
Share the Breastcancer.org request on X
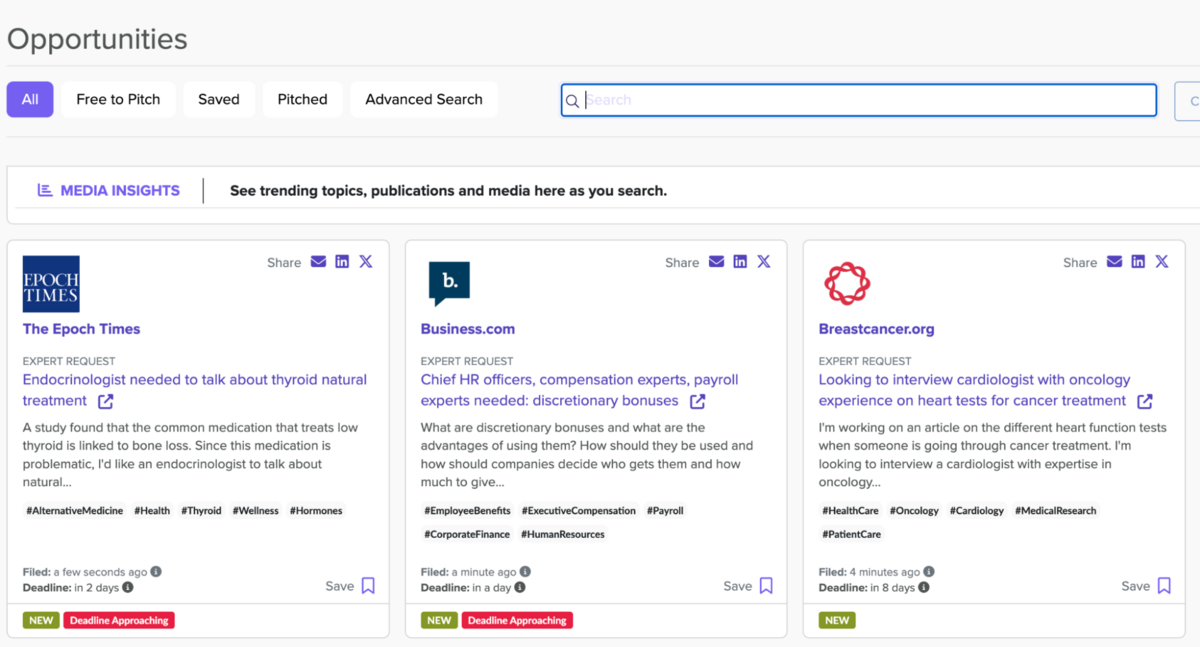tap(1162, 261)
